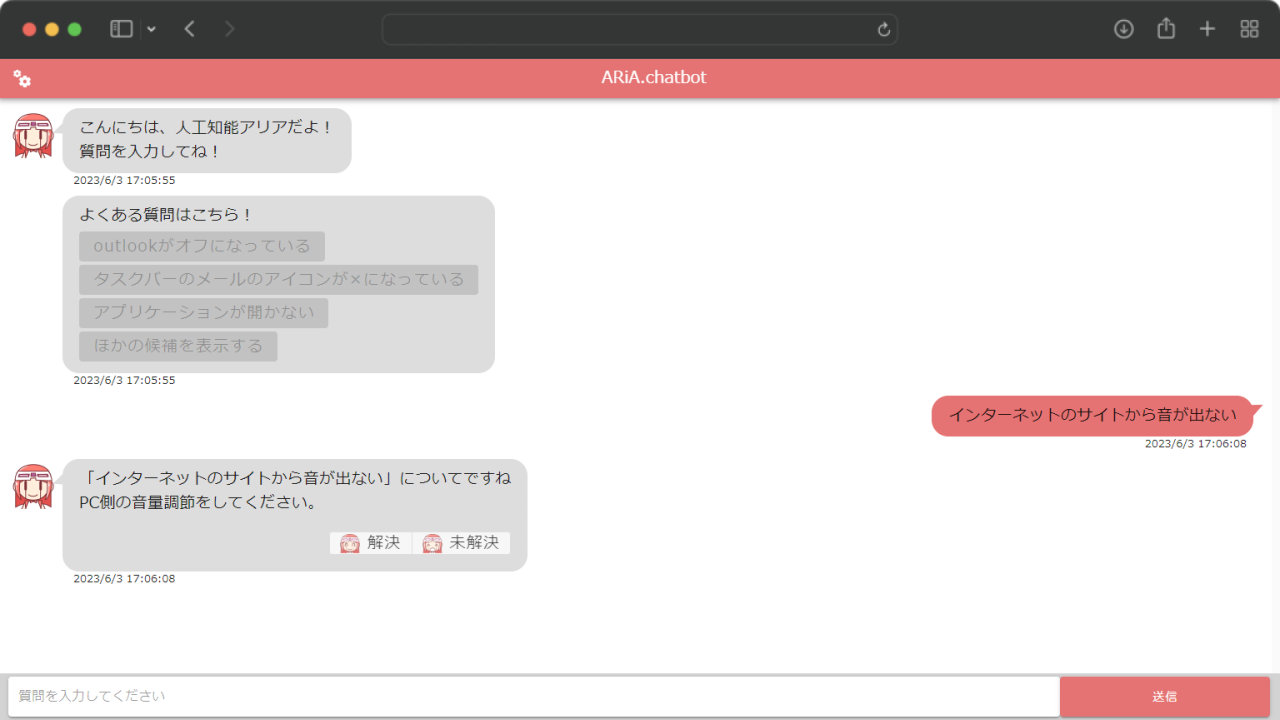Viewport: 1280px width, 720px height.
Task: Mark the answer as resolved with 解決
Action: tap(371, 542)
